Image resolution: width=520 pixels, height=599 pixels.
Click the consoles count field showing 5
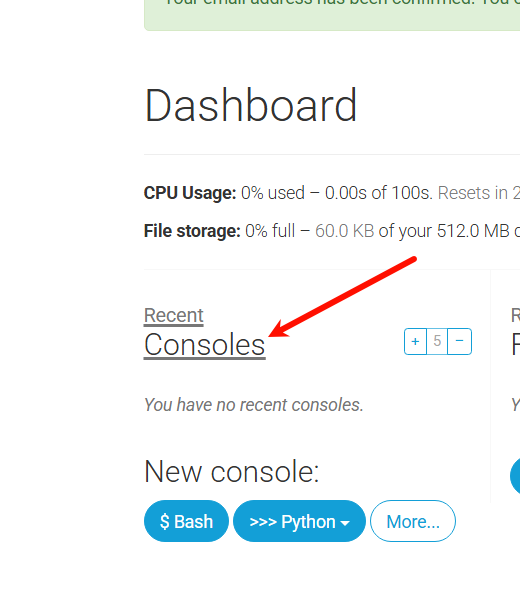[x=437, y=341]
